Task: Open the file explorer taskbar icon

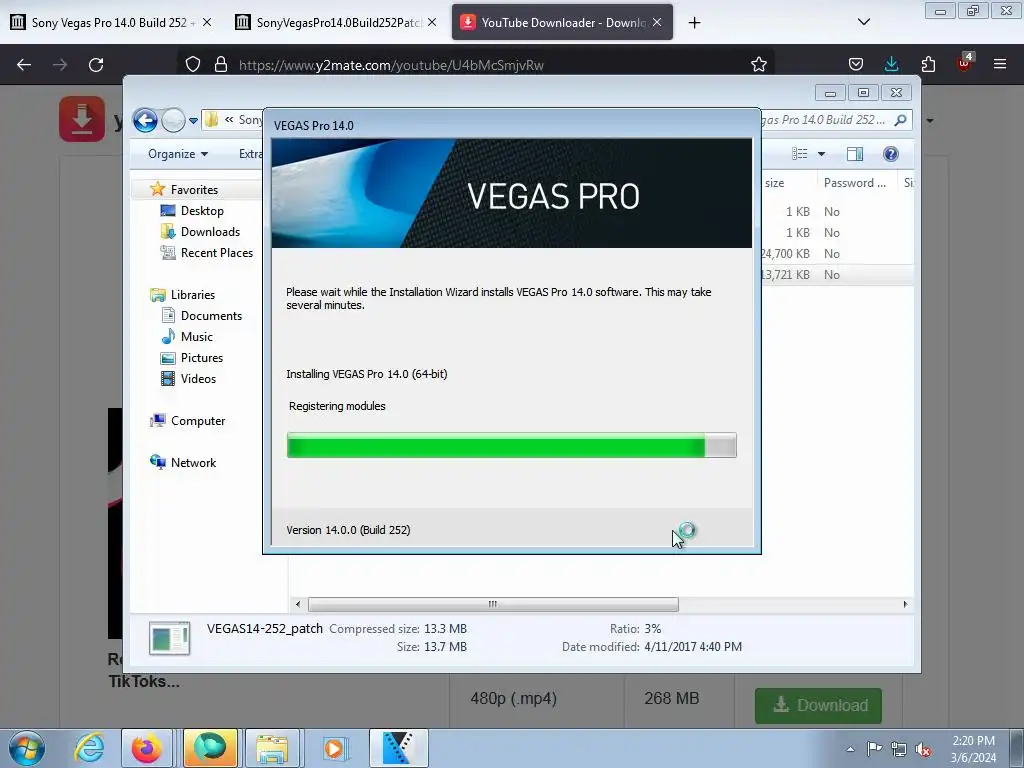Action: (272, 748)
